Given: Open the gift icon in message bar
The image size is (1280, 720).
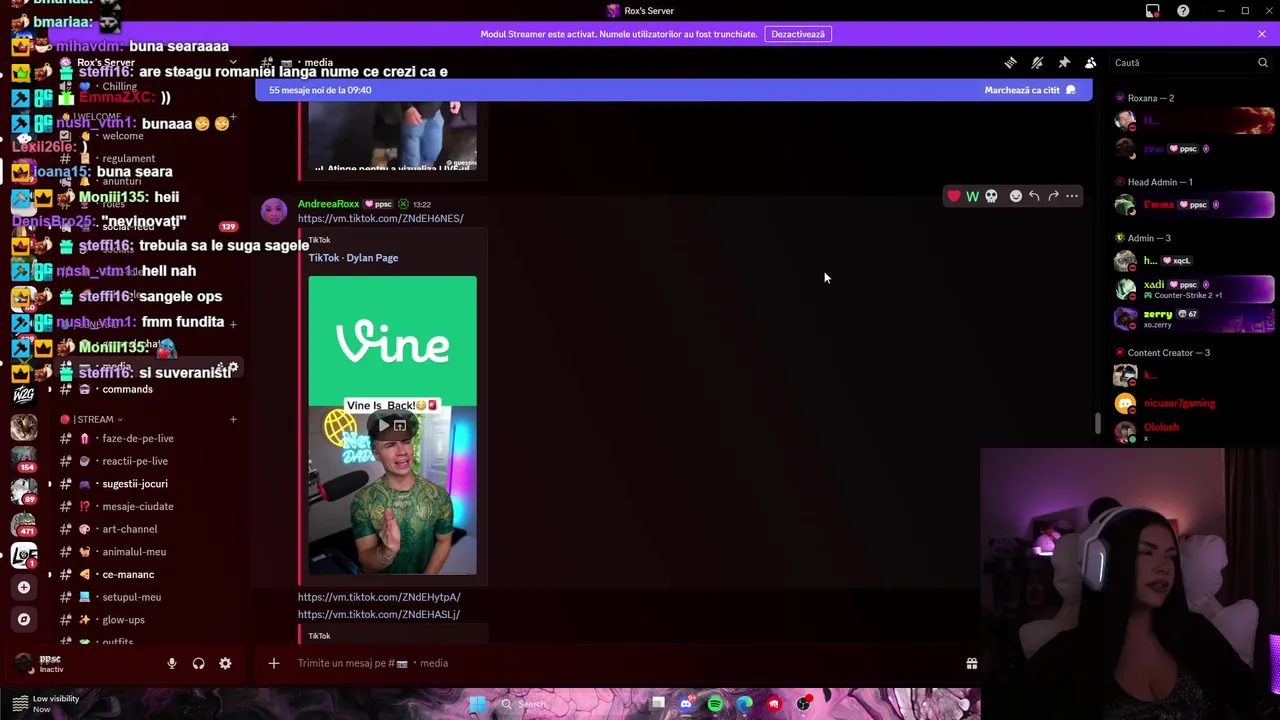Looking at the screenshot, I should pos(971,663).
